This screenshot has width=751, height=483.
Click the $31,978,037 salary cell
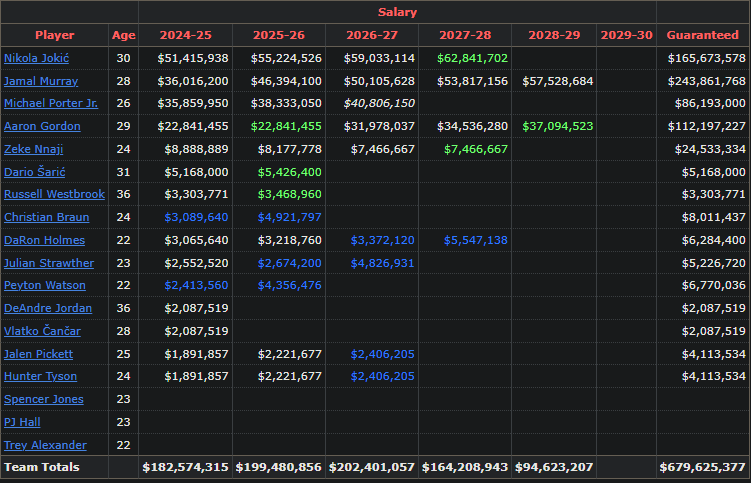[379, 126]
